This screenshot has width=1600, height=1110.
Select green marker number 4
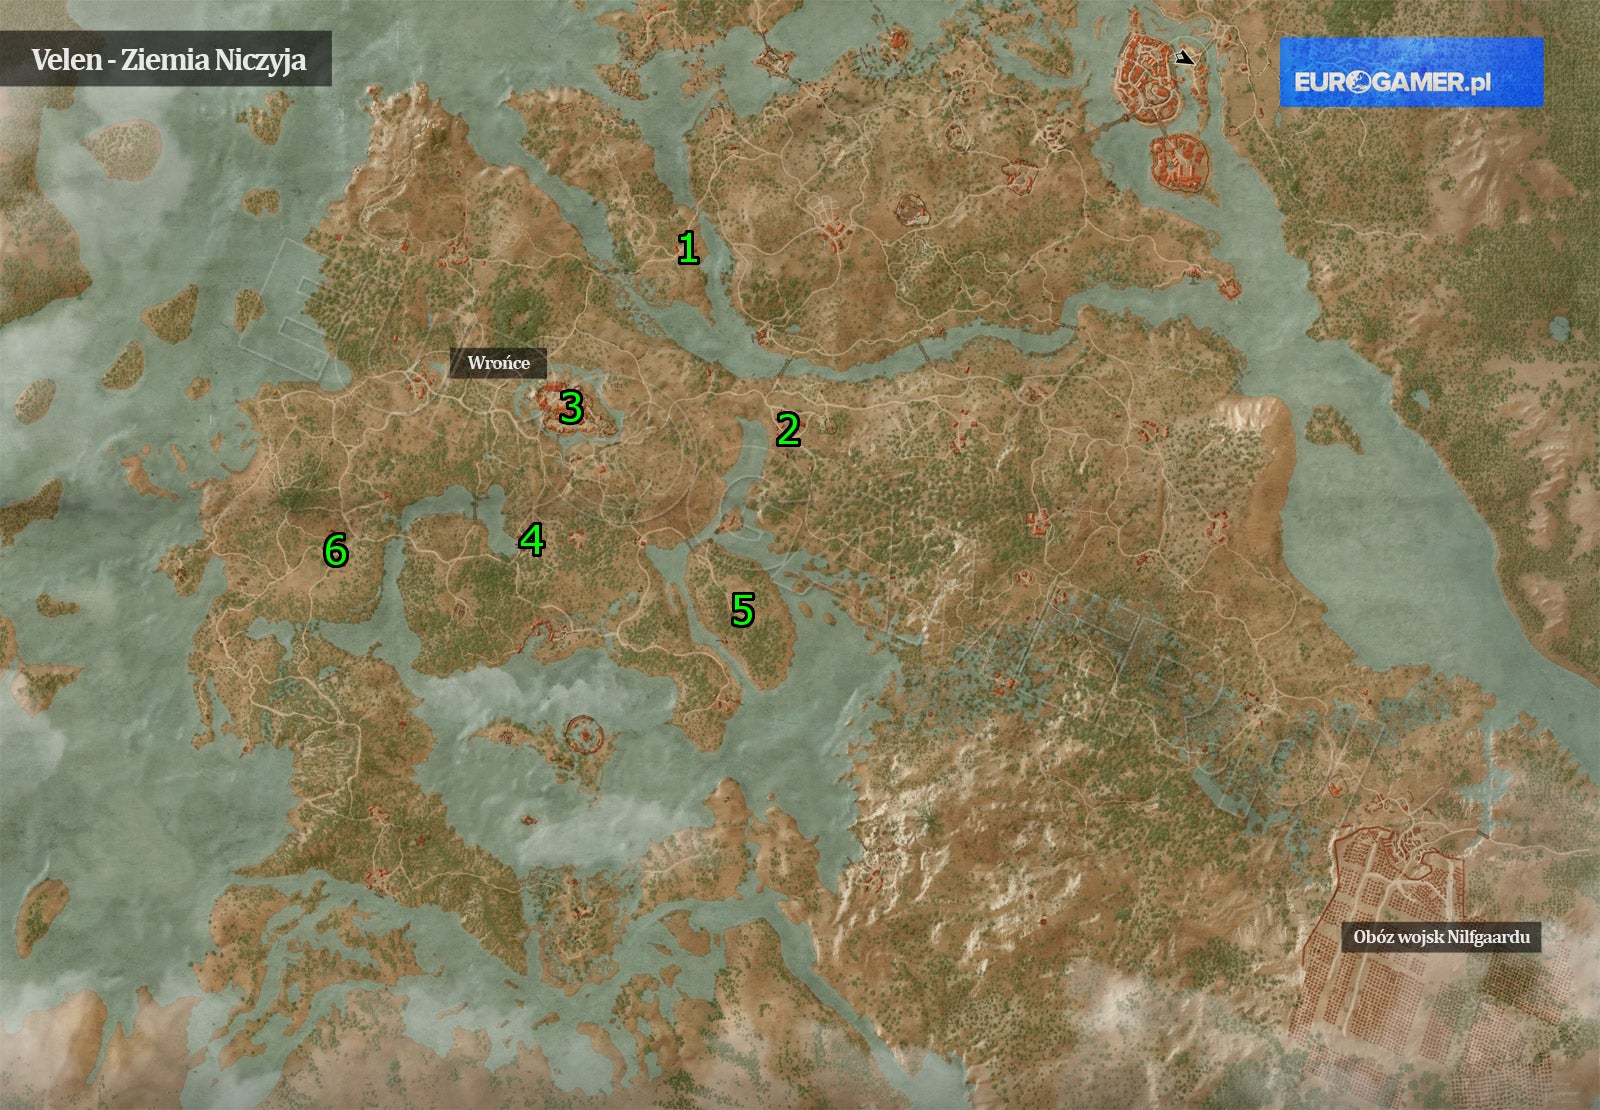coord(531,540)
